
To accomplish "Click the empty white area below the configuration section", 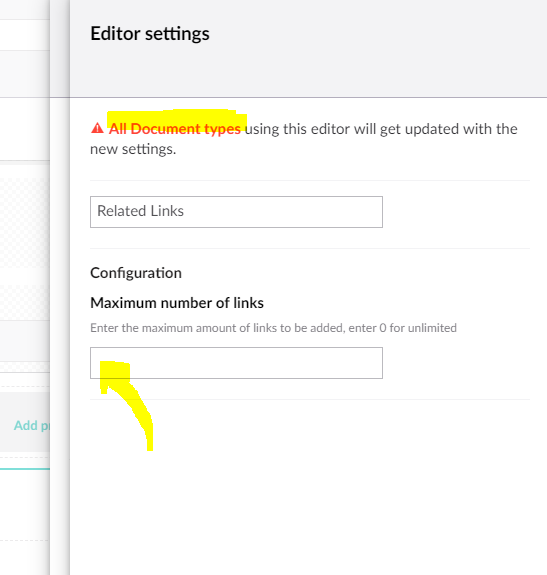I will pyautogui.click(x=310, y=488).
